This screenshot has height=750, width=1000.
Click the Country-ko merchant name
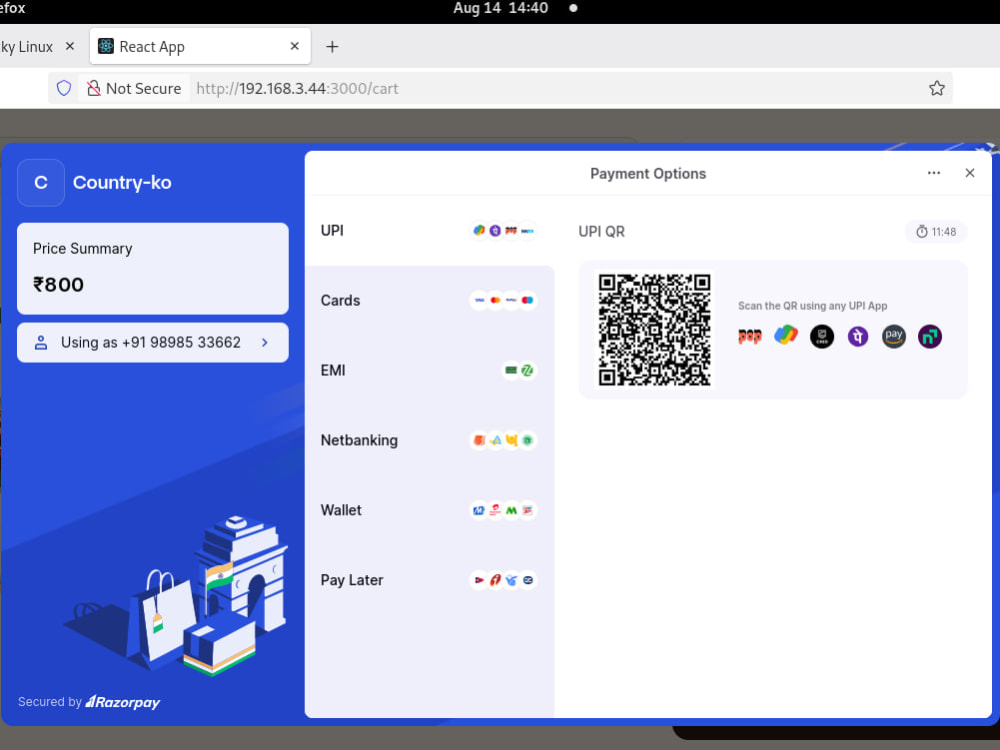point(122,183)
